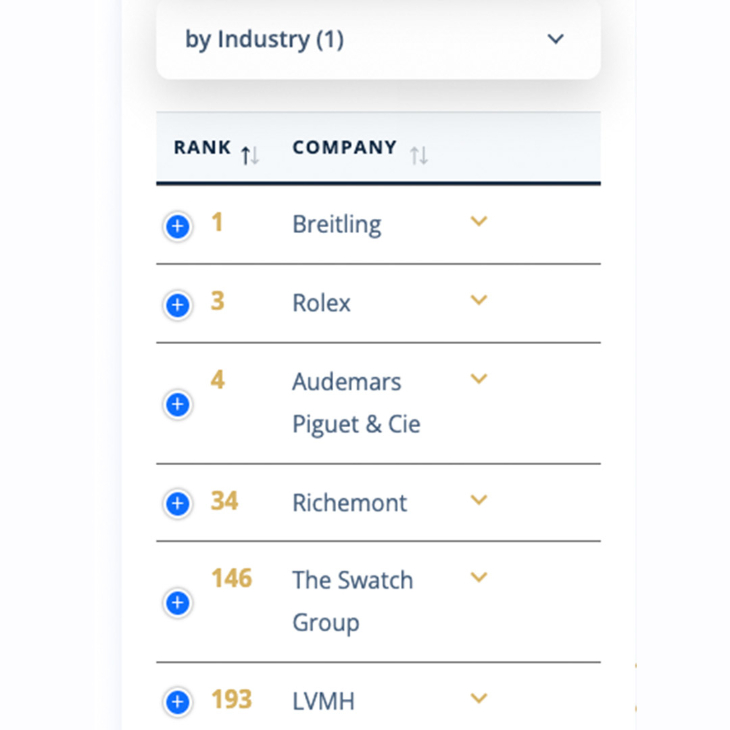Screen dimensions: 730x730
Task: Click the blue plus icon beside Richemont
Action: [177, 503]
